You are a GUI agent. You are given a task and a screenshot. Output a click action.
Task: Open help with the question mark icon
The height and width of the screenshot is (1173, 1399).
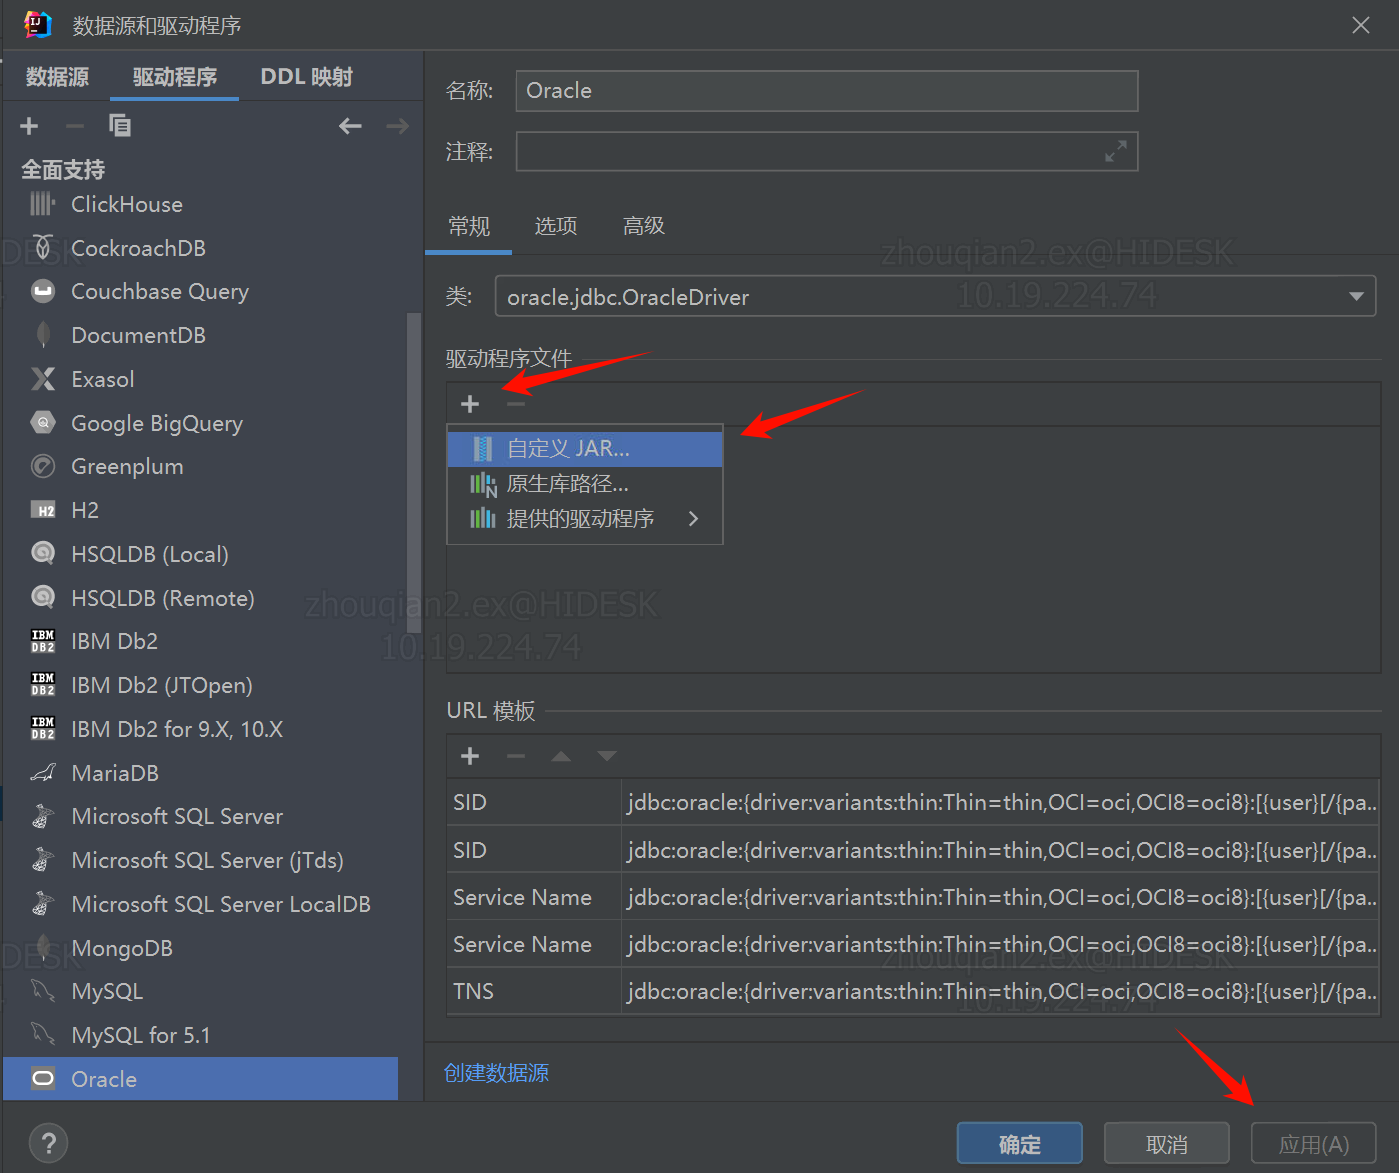(48, 1142)
